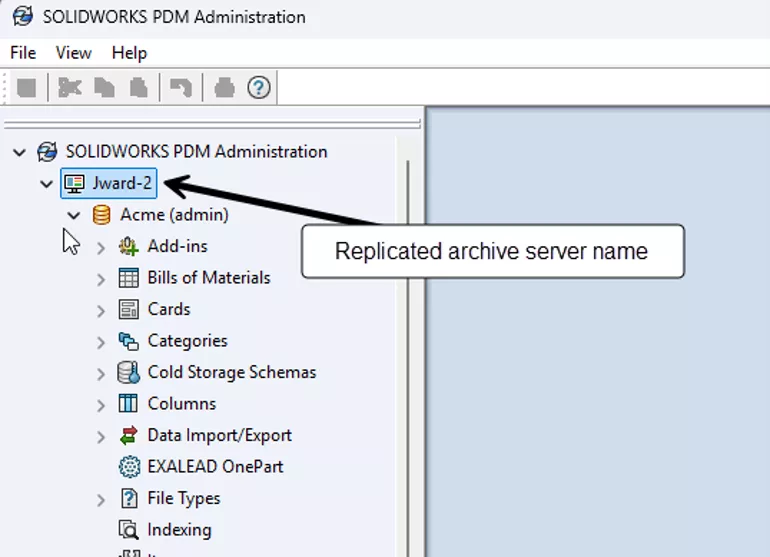Click the Copy toolbar icon
770x557 pixels.
tap(104, 88)
